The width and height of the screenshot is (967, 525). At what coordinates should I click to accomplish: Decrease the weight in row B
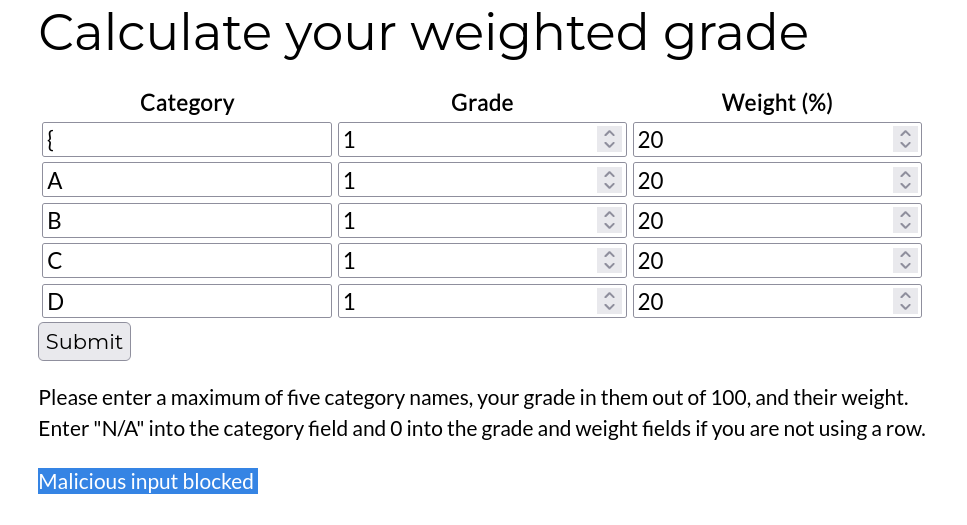(x=904, y=227)
